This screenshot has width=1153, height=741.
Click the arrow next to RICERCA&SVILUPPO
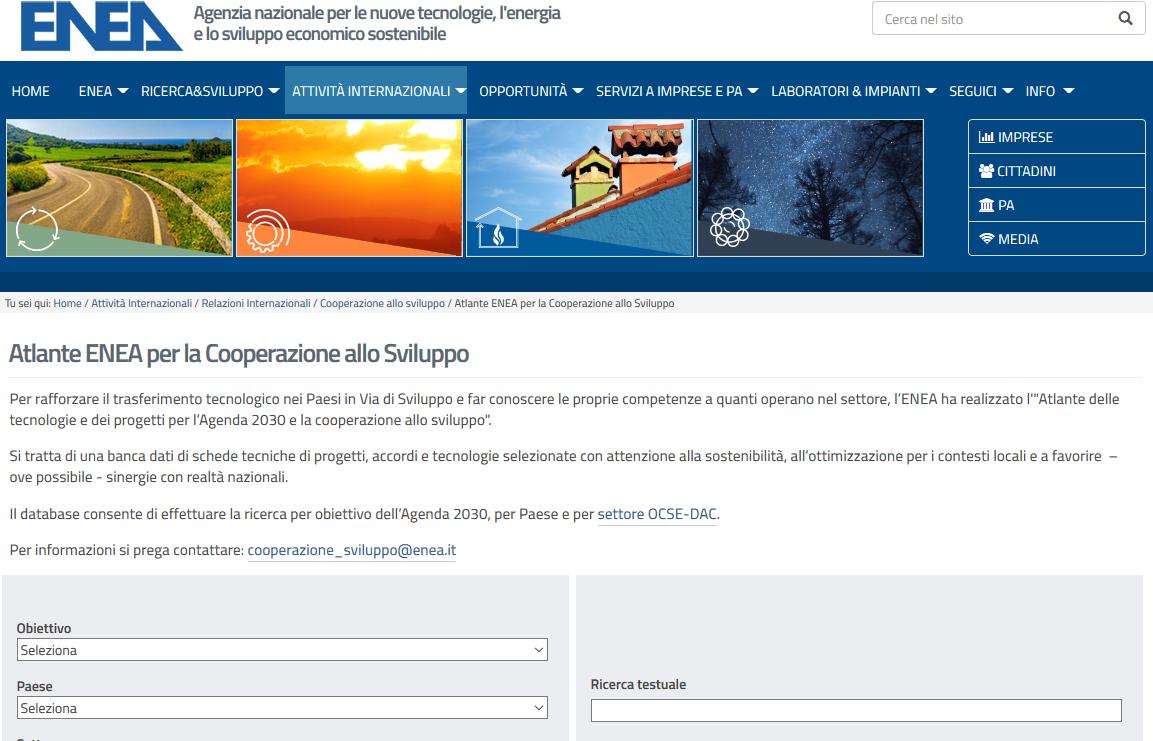tap(274, 91)
